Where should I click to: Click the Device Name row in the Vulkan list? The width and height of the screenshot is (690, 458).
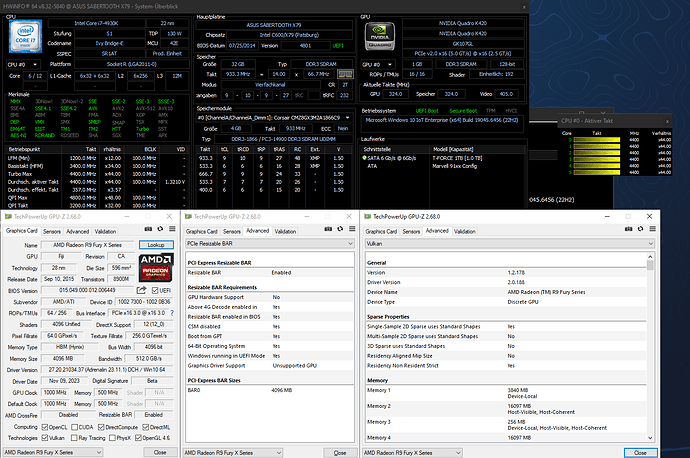pos(506,292)
